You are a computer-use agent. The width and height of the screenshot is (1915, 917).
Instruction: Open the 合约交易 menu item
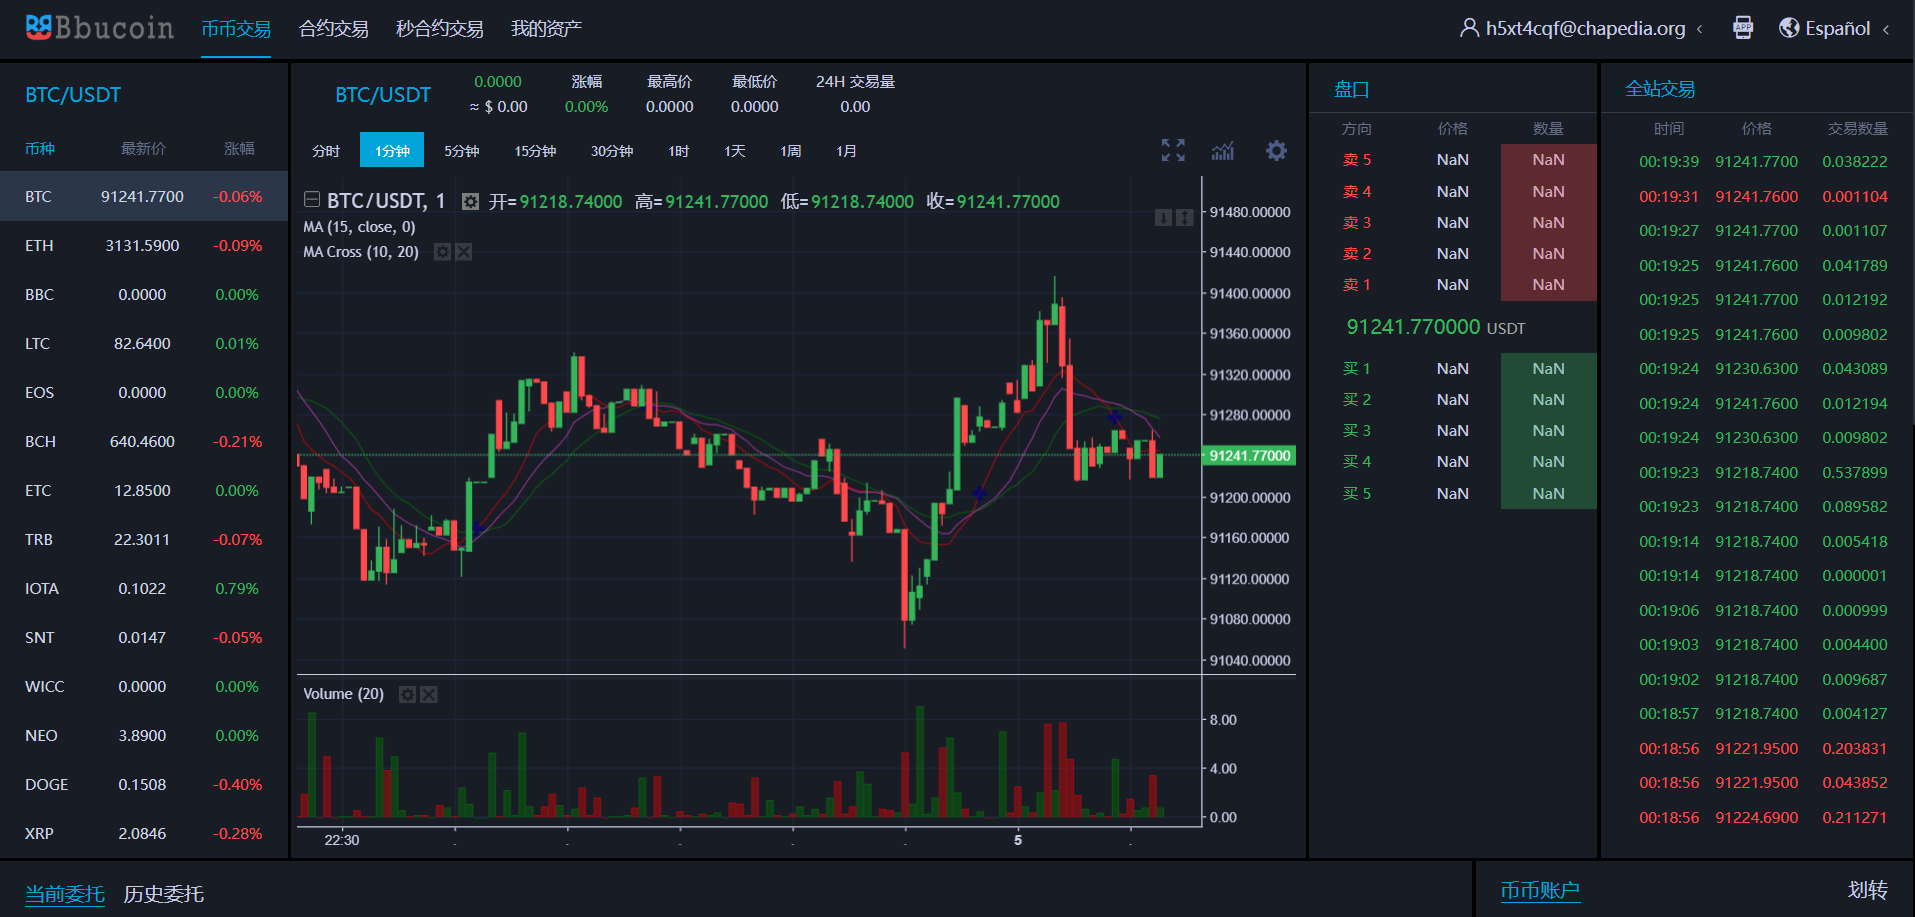click(333, 29)
